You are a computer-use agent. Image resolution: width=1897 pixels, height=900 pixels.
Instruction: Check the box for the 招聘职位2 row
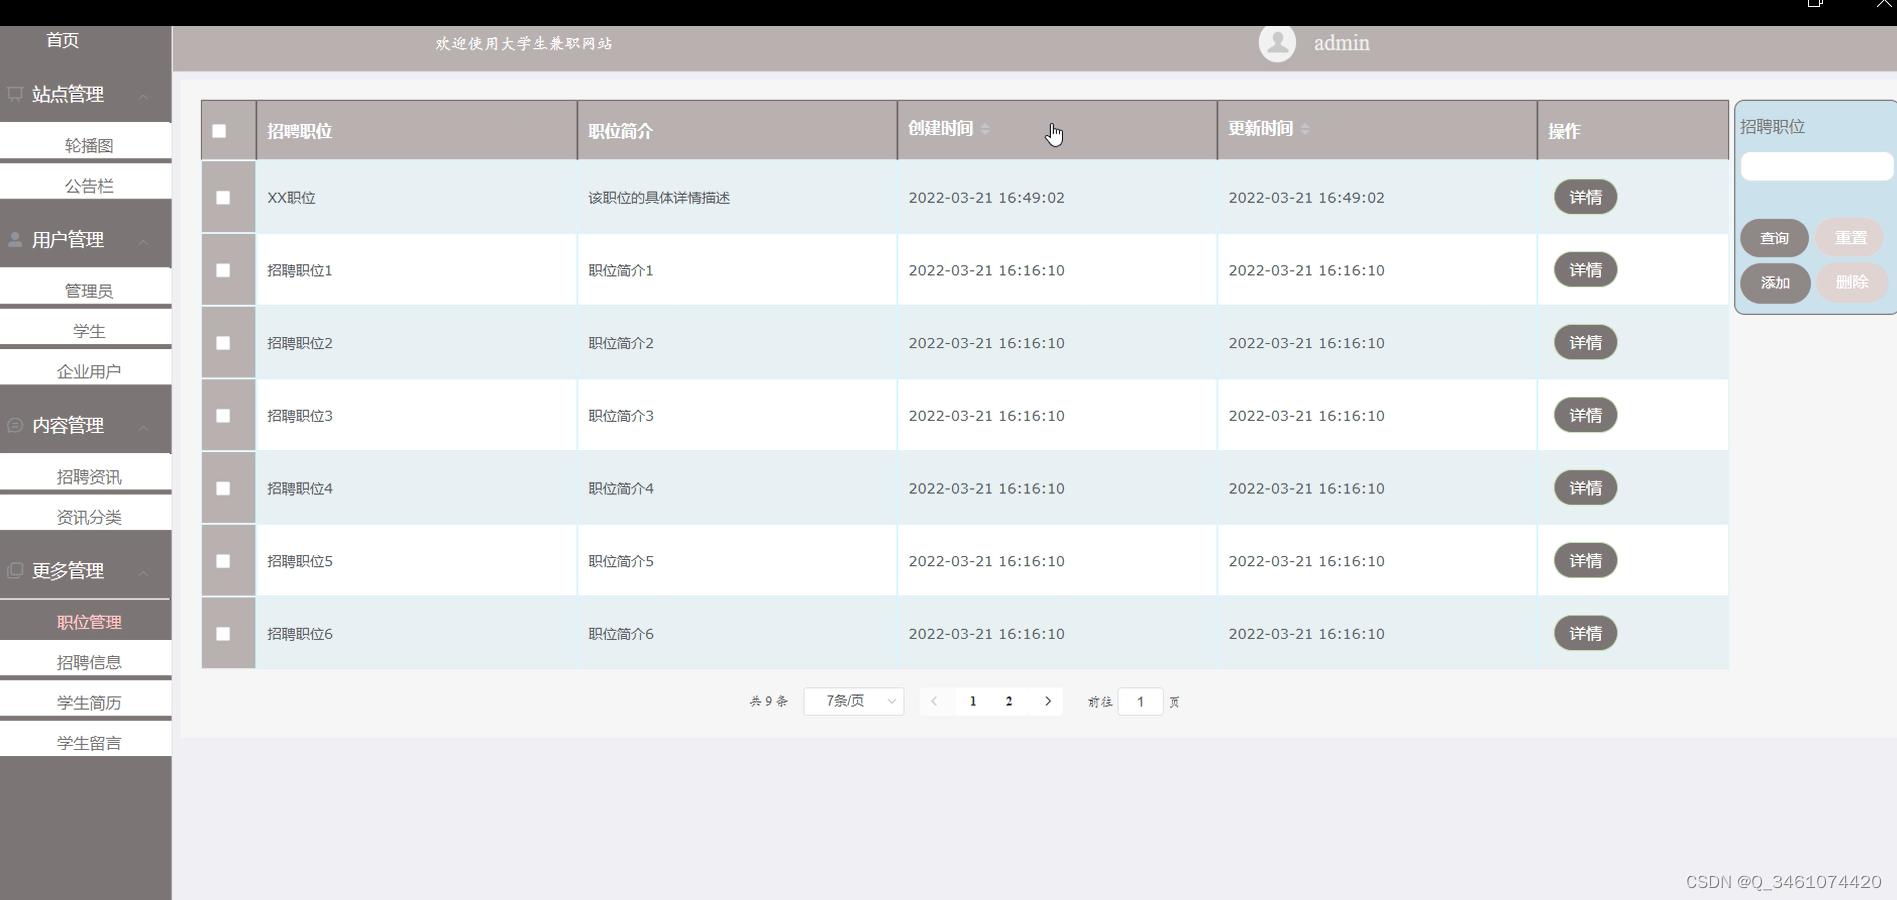pyautogui.click(x=223, y=343)
